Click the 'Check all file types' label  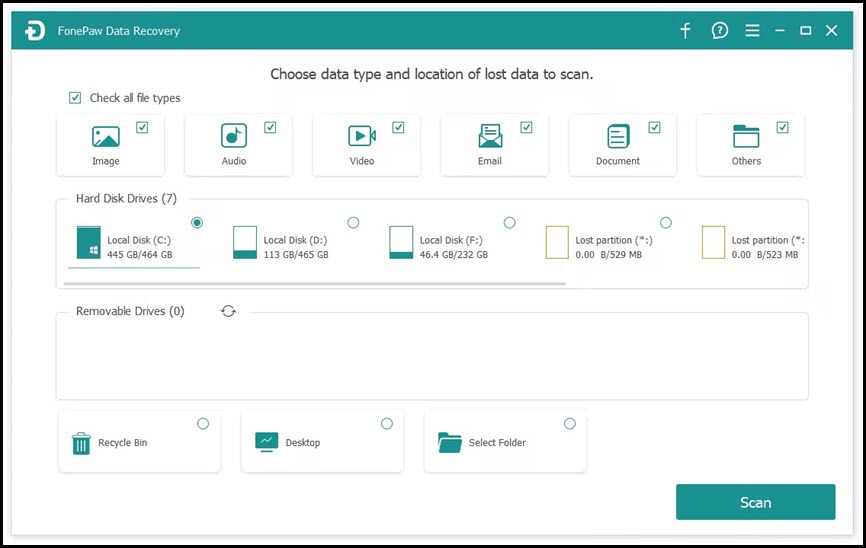coord(135,98)
